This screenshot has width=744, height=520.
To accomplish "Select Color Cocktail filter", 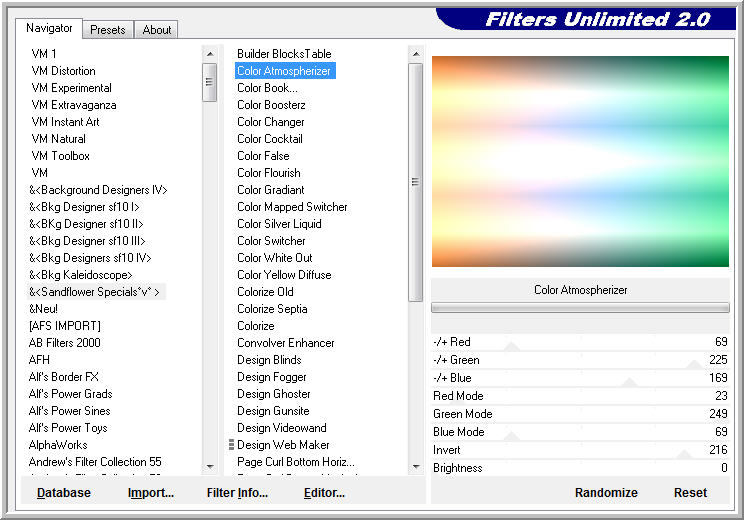I will [x=270, y=139].
